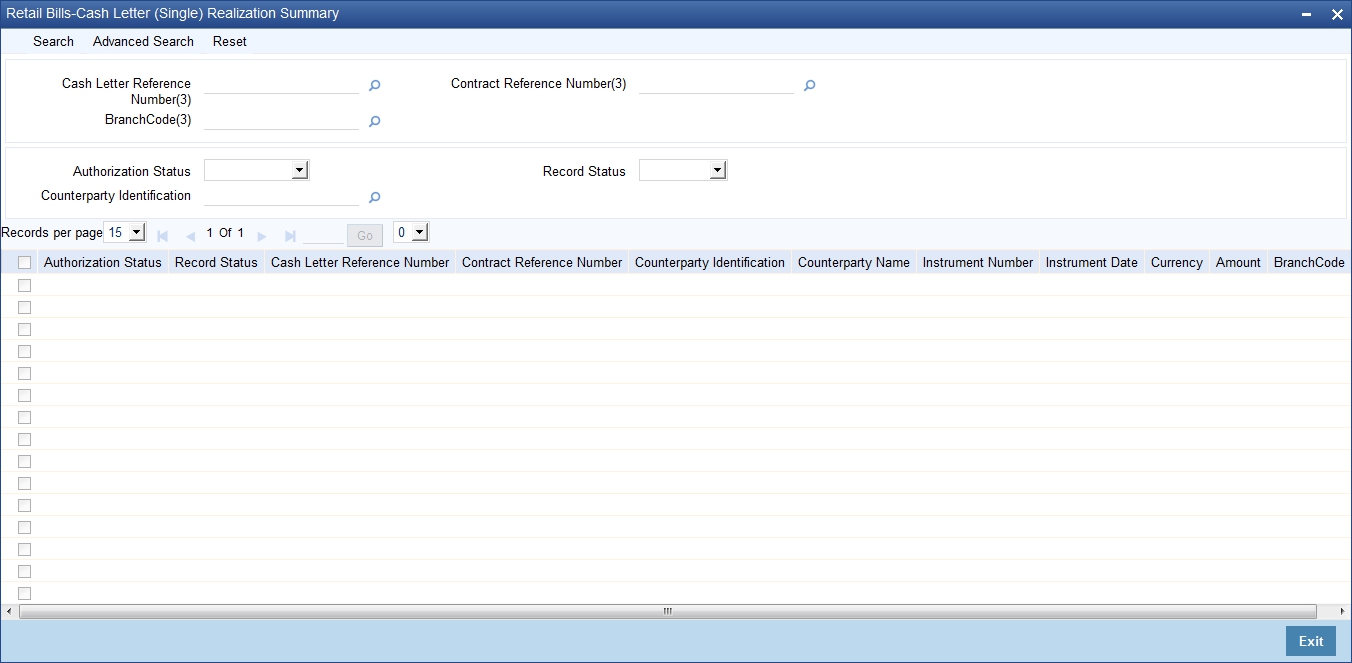The height and width of the screenshot is (663, 1352).
Task: Click the Instrument Number column header
Action: point(978,263)
